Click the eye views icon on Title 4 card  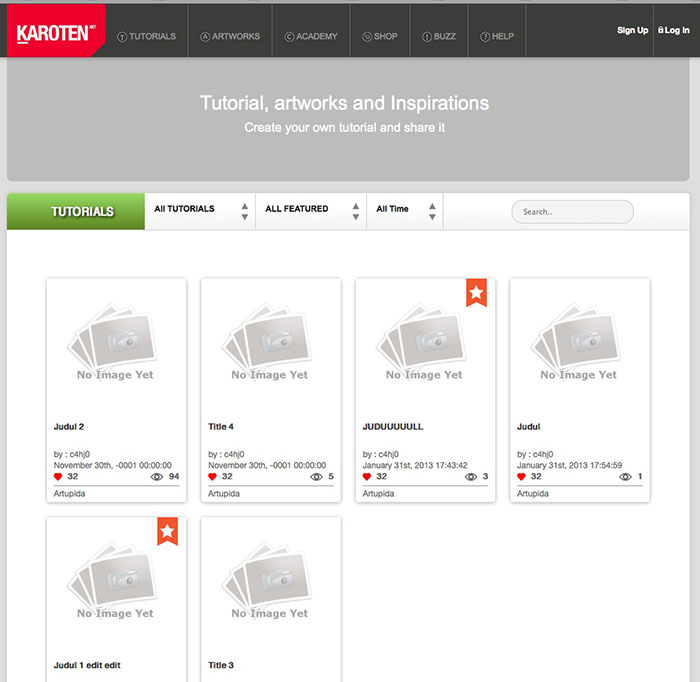(317, 477)
